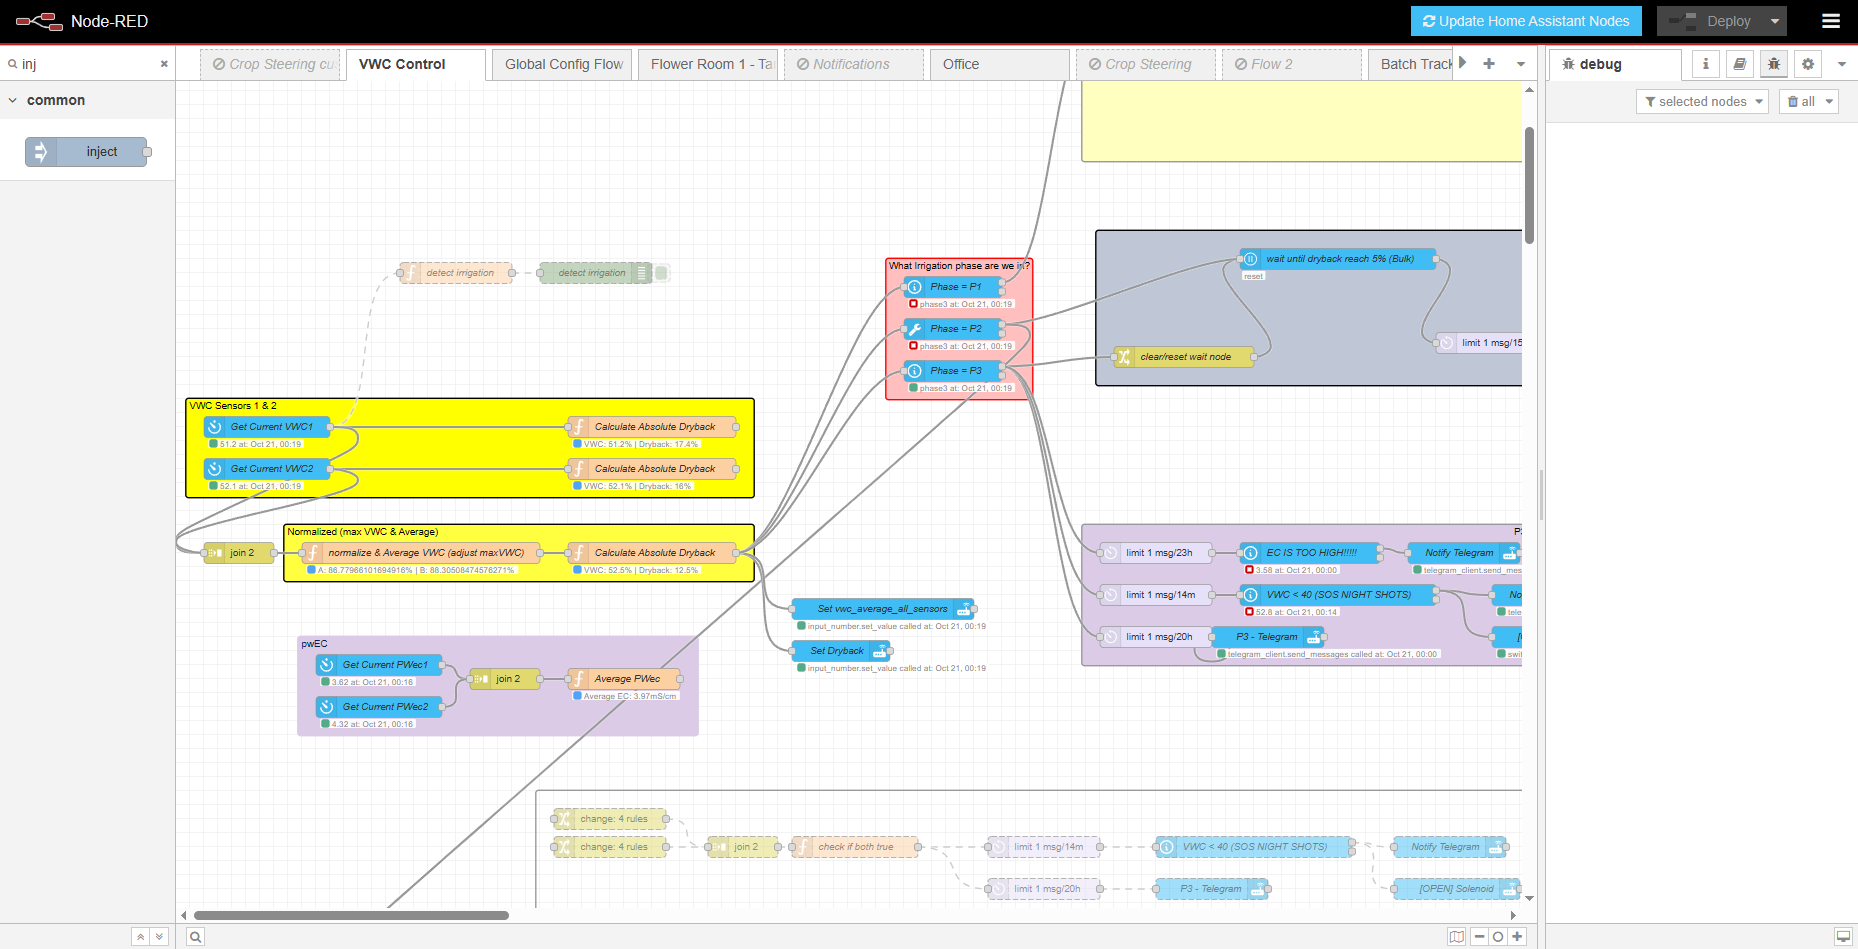Open the selected nodes filter dropdown
This screenshot has width=1858, height=949.
coord(1702,102)
